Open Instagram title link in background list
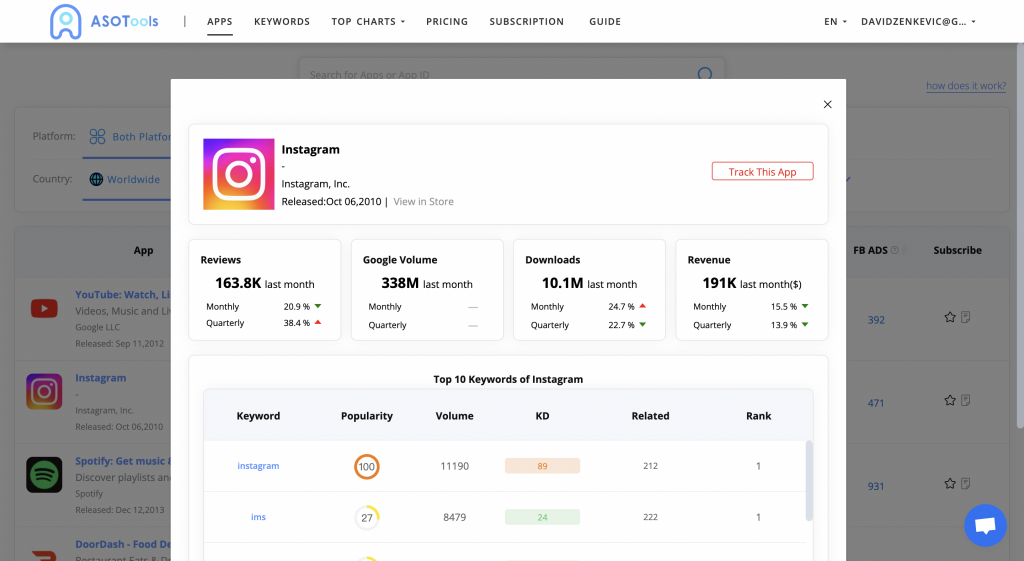The height and width of the screenshot is (561, 1024). 101,377
